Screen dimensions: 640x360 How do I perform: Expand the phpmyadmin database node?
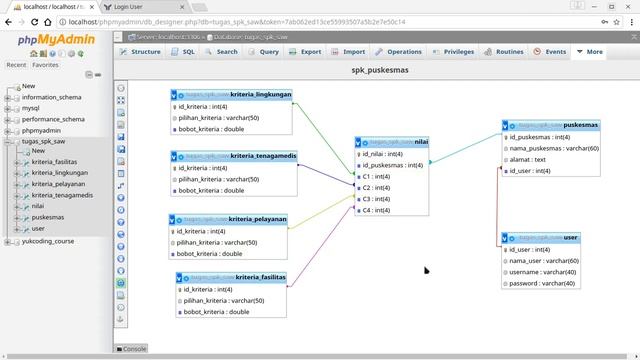(x=7, y=131)
